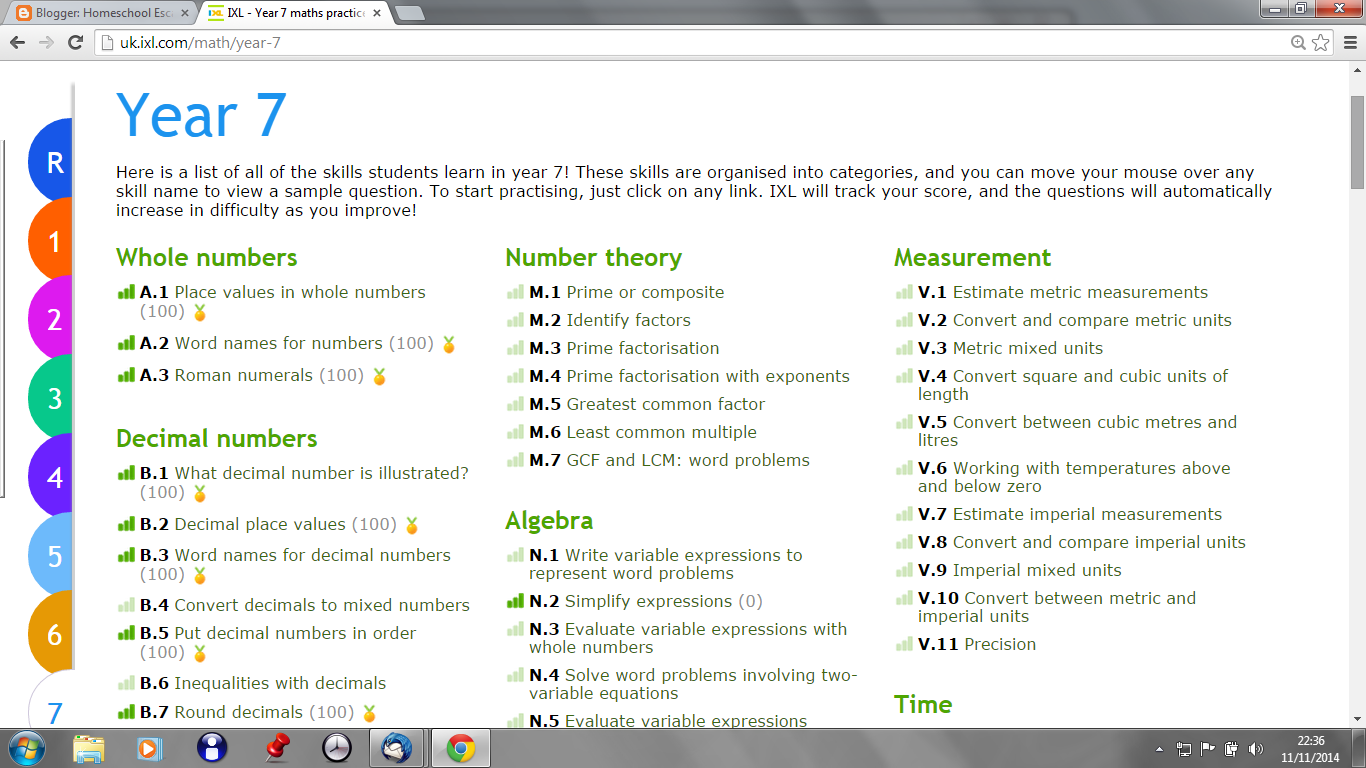The height and width of the screenshot is (768, 1366).
Task: Click the gold medal beside A.2 Word names
Action: 449,344
